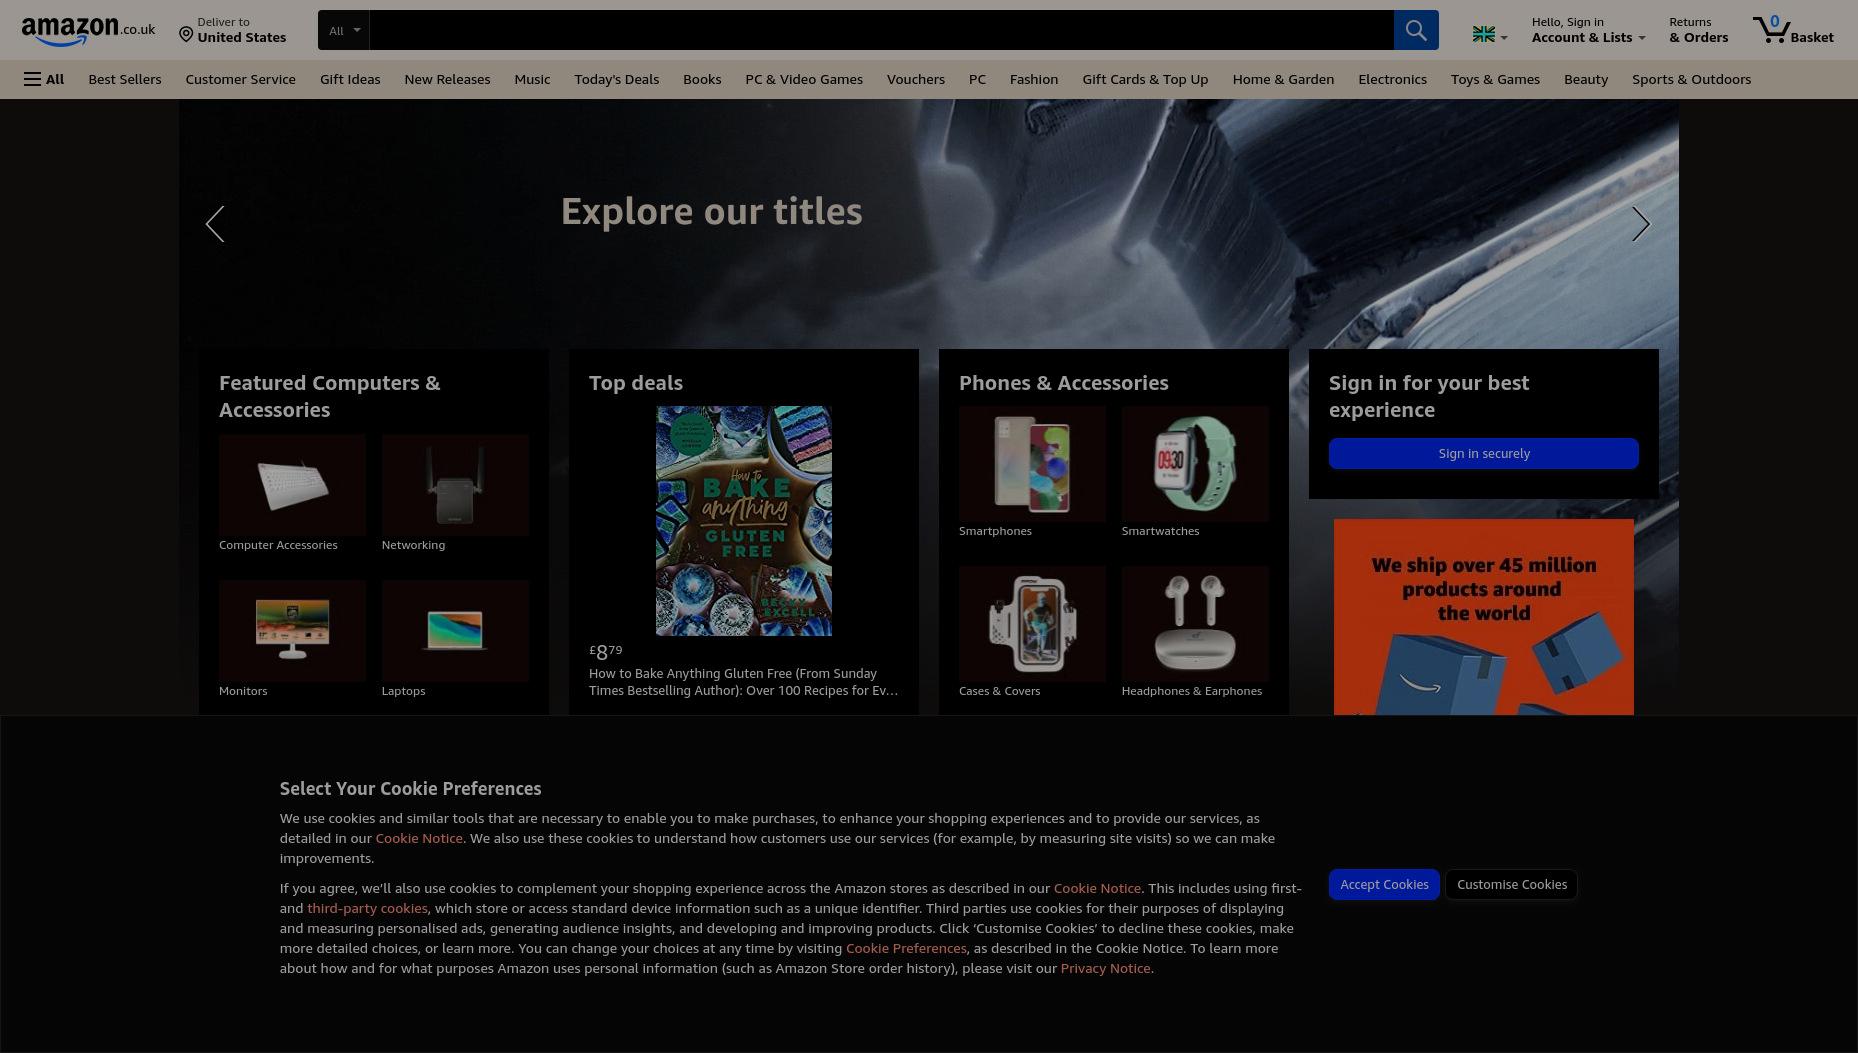
Task: Advance banner with right arrow
Action: 1641,224
